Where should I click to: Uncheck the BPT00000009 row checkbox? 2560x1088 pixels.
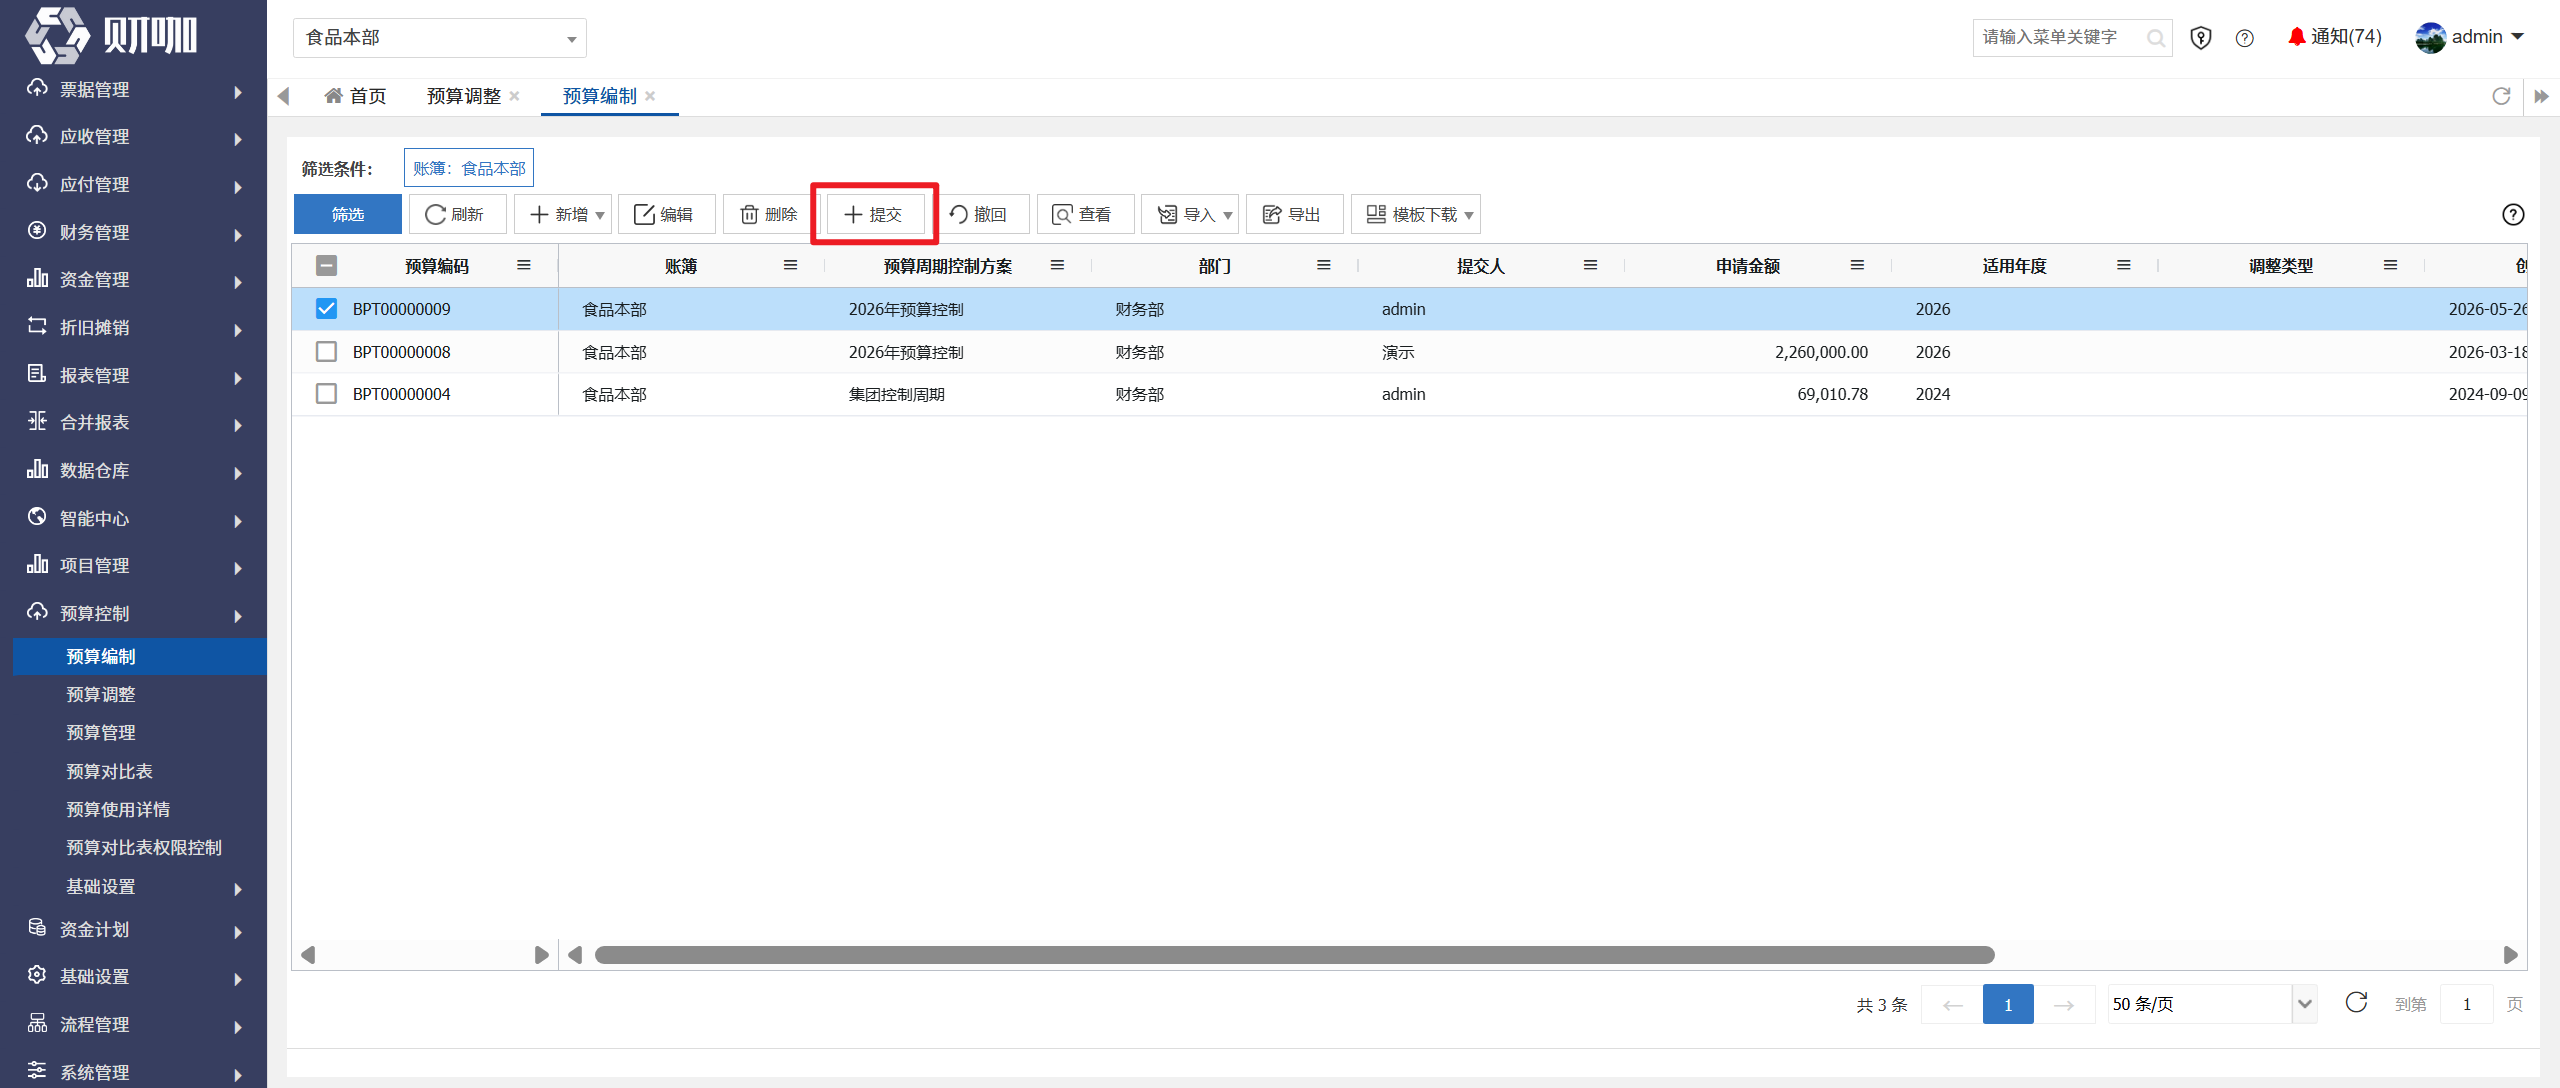326,309
